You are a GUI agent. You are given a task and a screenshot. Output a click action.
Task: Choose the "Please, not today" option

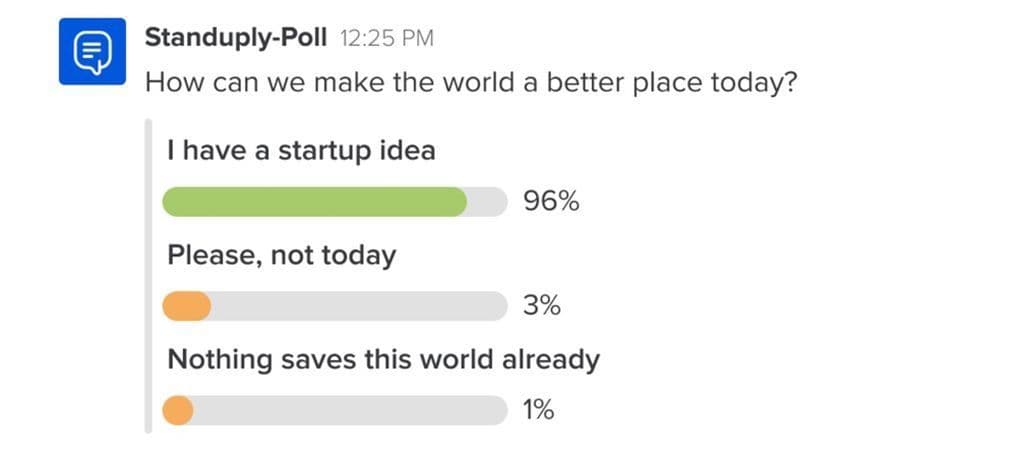[x=281, y=255]
